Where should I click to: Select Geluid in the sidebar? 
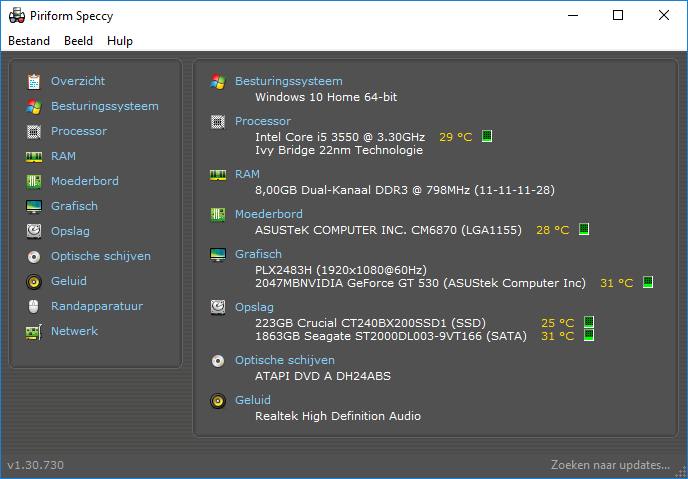tap(68, 281)
